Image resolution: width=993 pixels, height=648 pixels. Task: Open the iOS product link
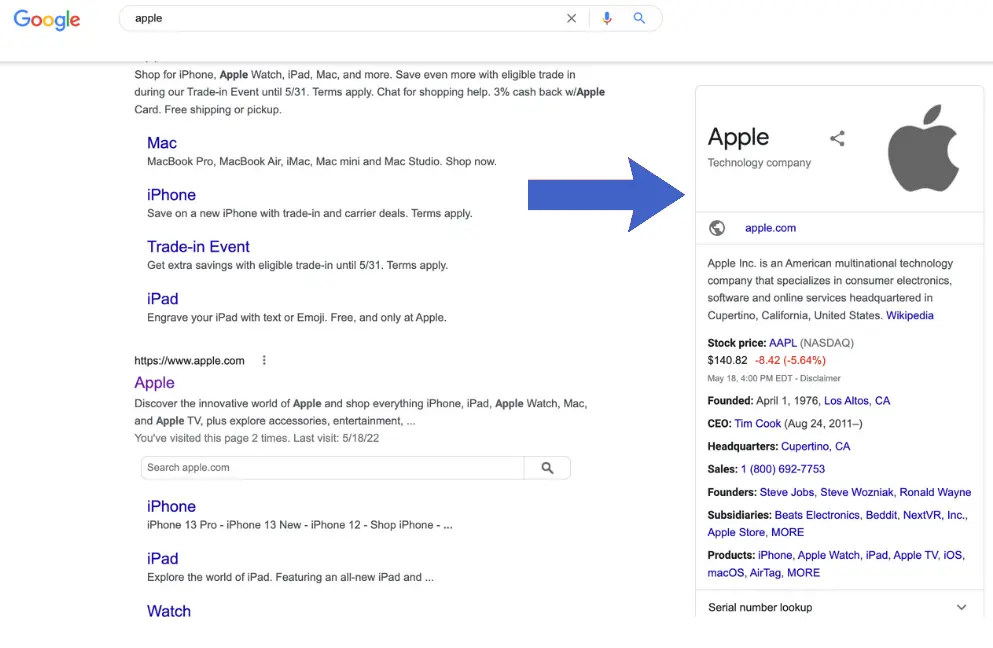pyautogui.click(x=952, y=556)
